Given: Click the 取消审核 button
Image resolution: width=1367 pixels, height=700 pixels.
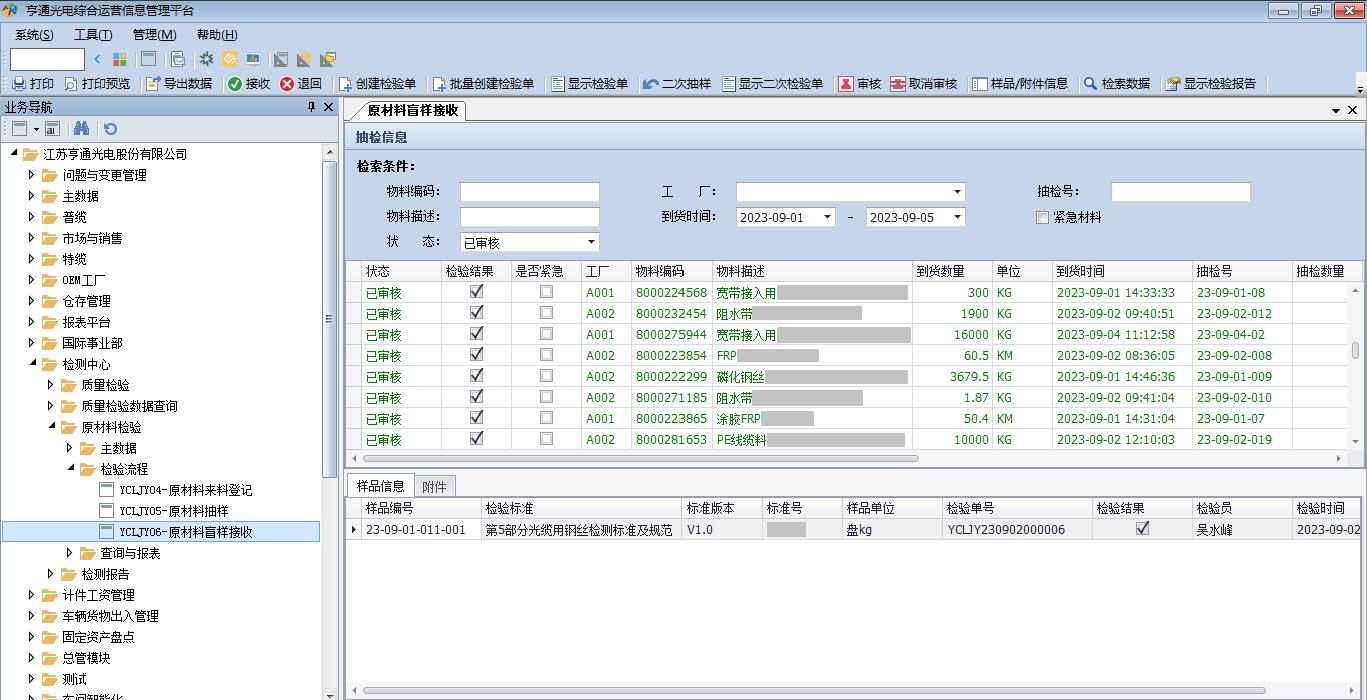Looking at the screenshot, I should 923,84.
